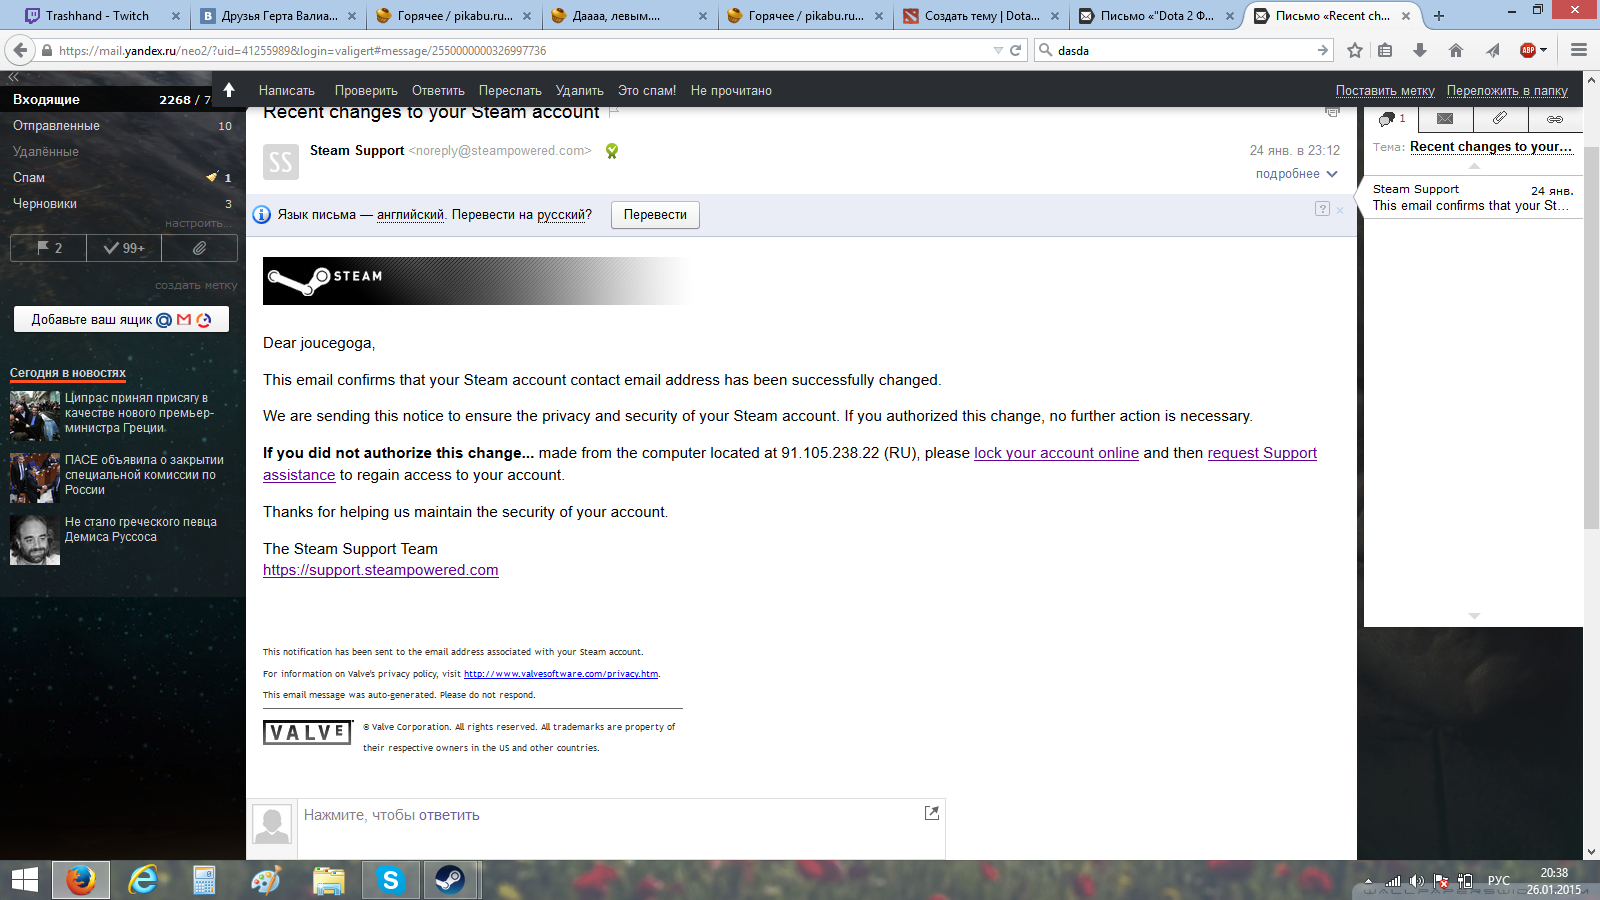Expand the URL history dropdown arrow
1600x900 pixels.
point(998,50)
